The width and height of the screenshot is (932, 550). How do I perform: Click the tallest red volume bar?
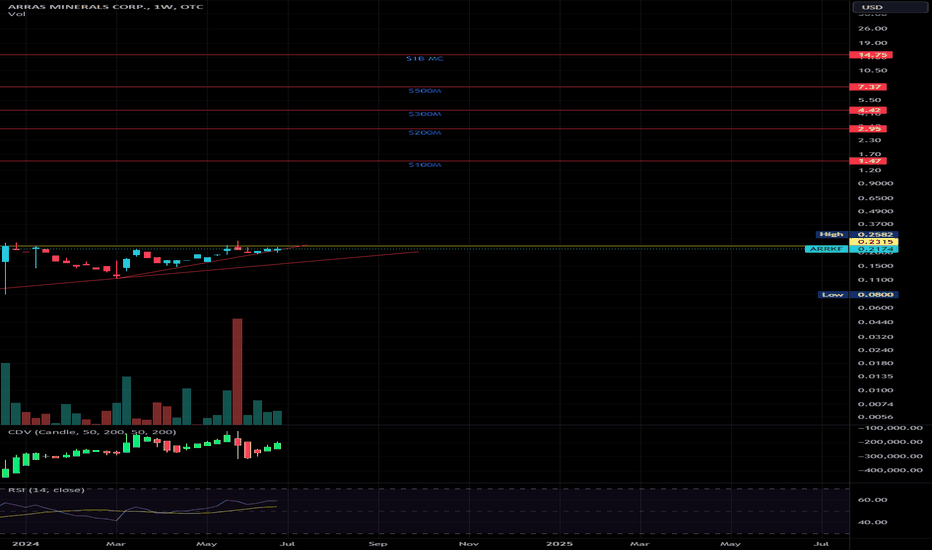(x=237, y=372)
